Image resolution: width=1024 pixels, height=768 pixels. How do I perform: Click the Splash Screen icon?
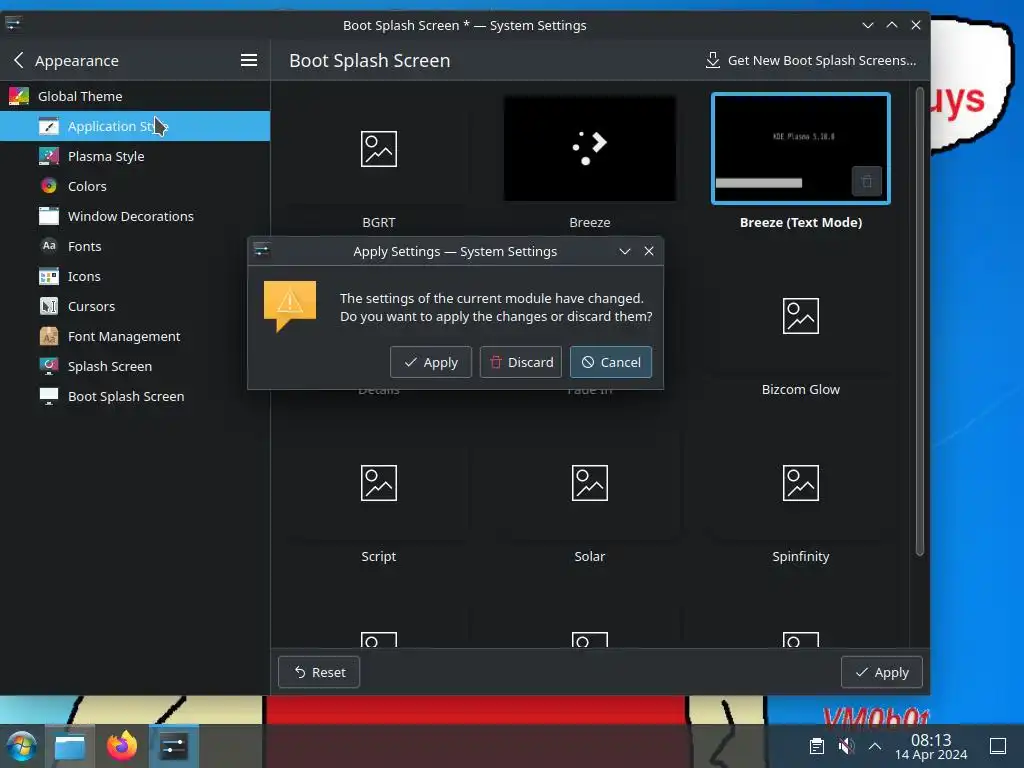coord(48,366)
